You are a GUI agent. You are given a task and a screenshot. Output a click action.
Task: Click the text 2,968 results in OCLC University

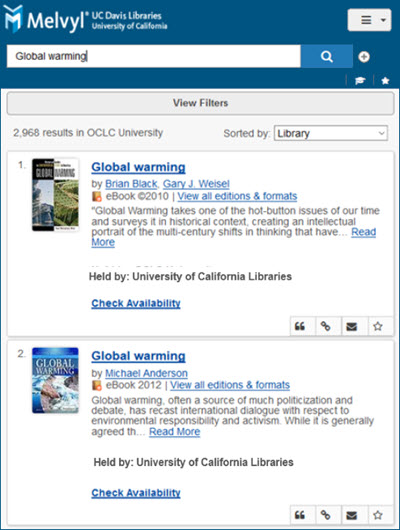88,132
